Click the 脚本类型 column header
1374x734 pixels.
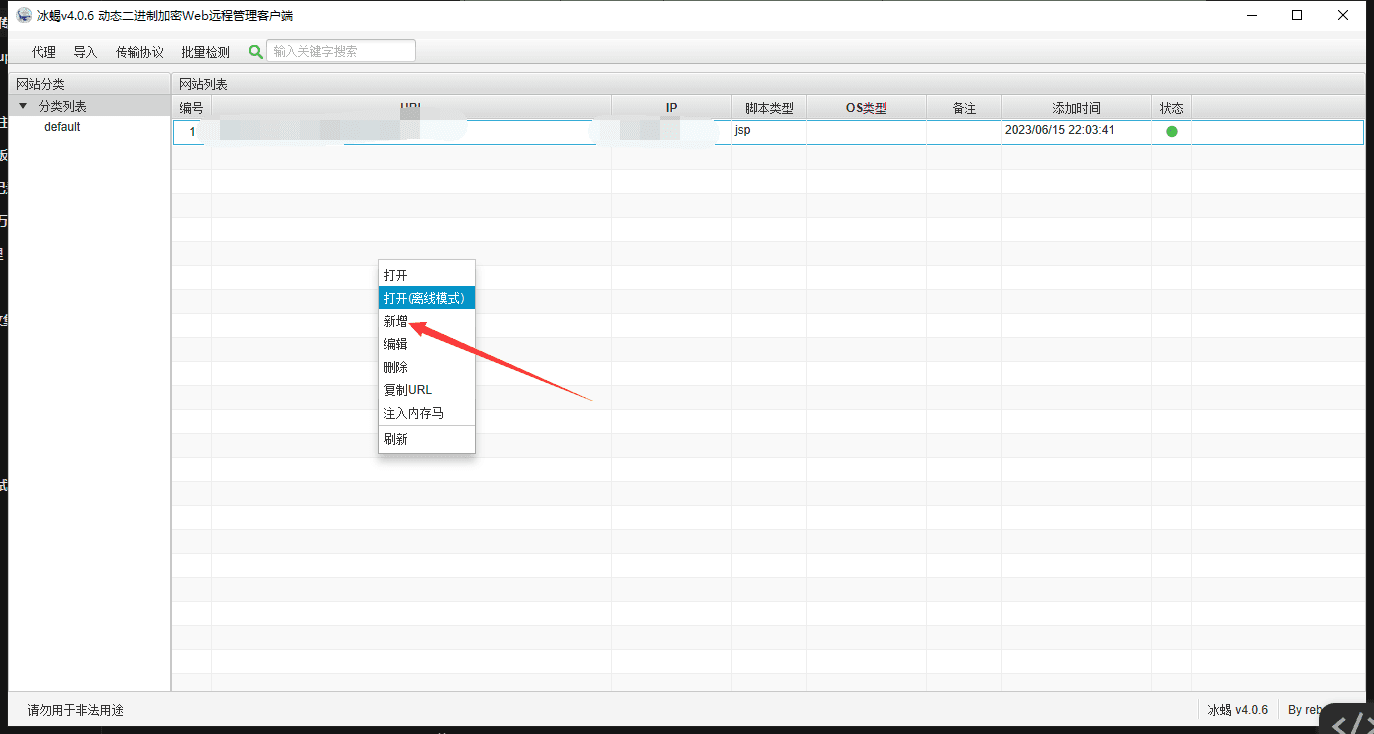click(x=769, y=108)
